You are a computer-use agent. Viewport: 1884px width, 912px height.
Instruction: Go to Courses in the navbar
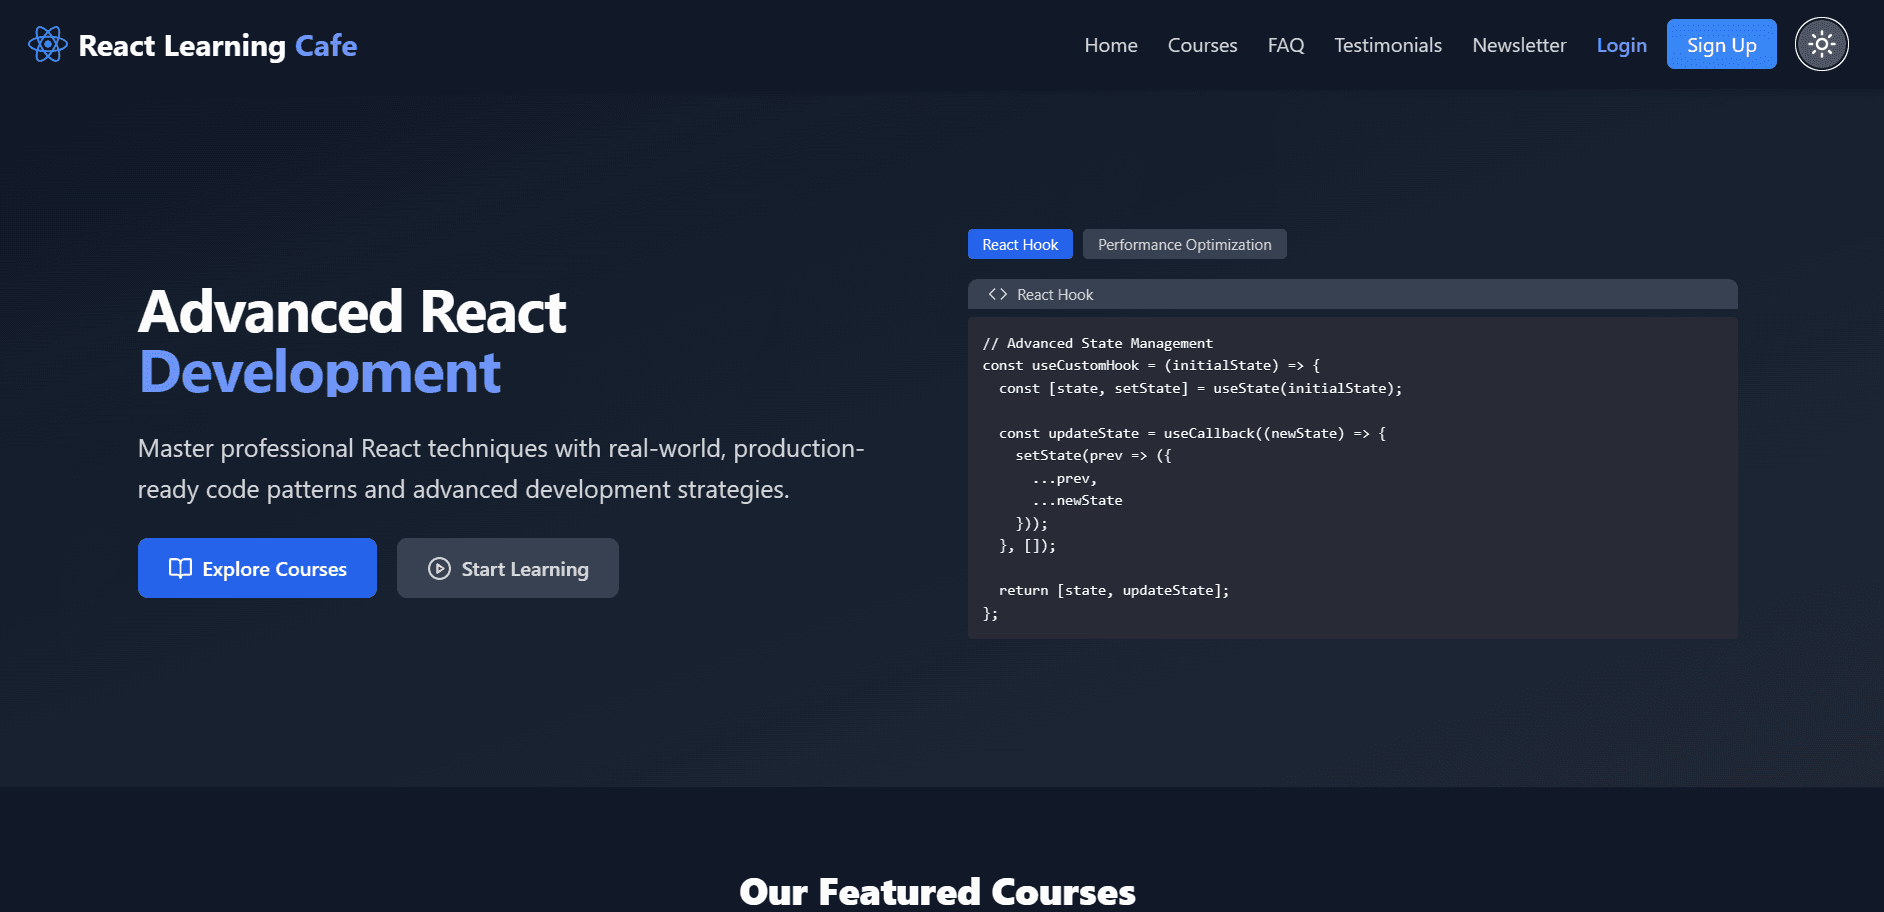(x=1202, y=45)
